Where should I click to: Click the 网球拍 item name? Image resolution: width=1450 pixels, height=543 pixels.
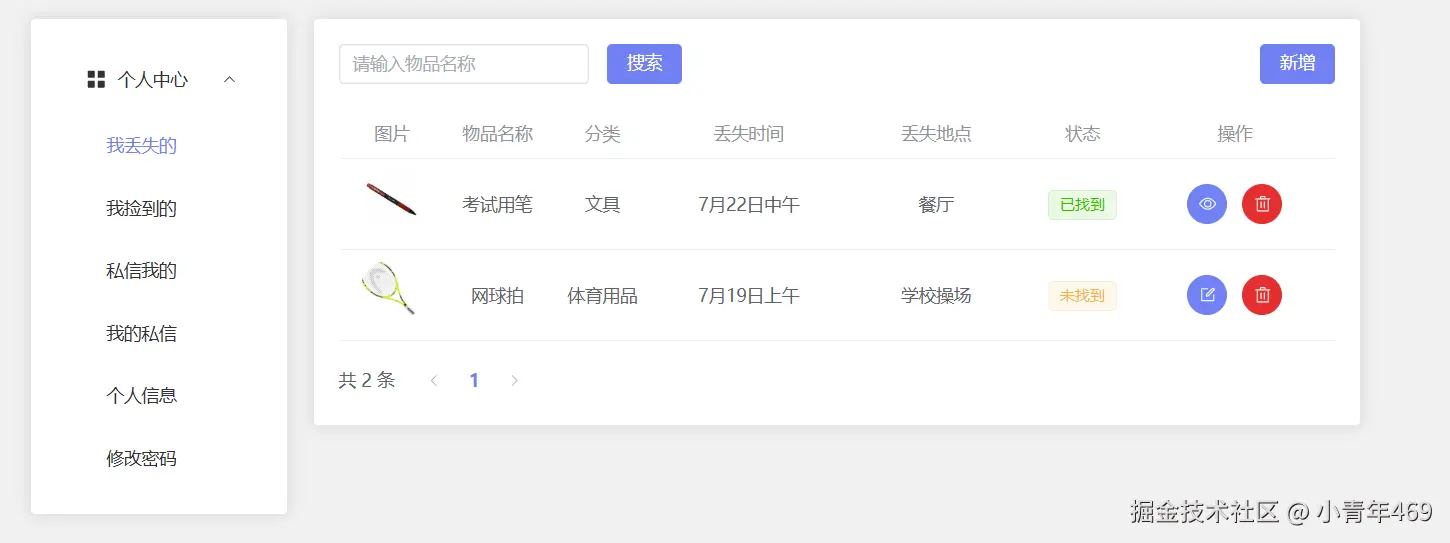497,296
